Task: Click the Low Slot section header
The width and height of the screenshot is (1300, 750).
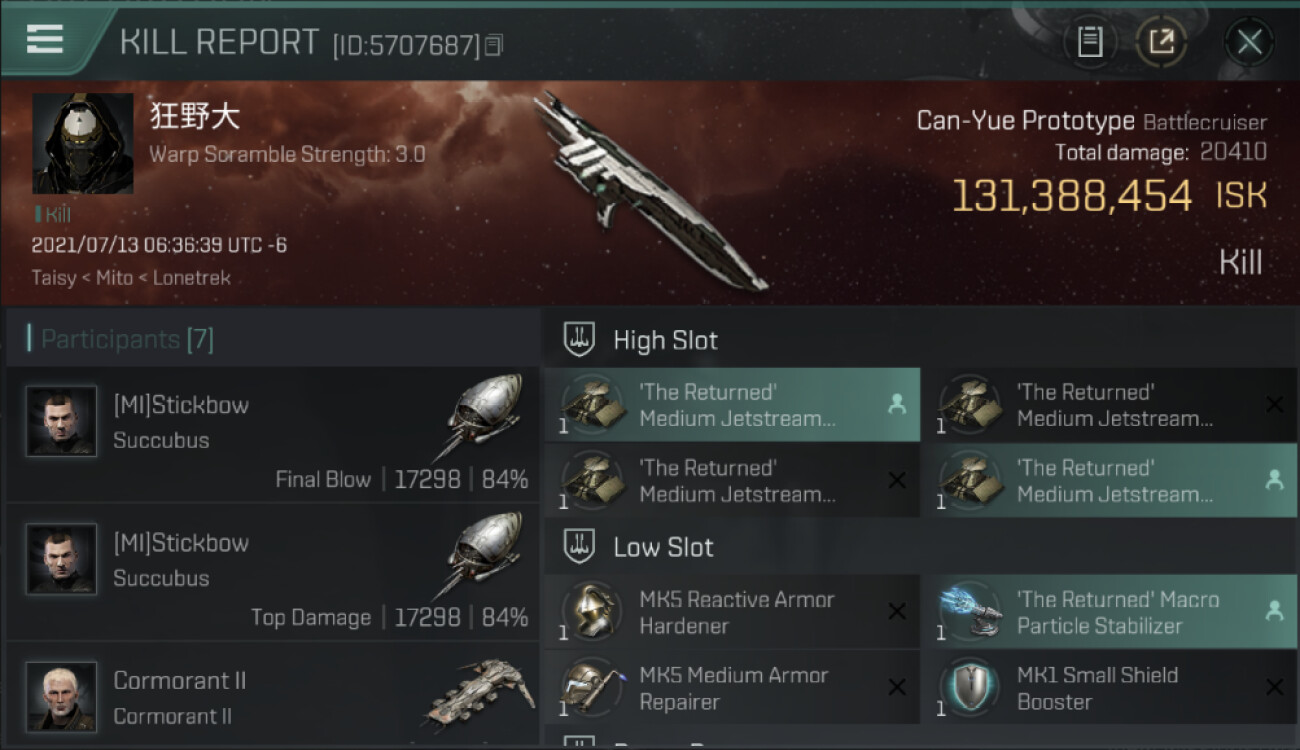Action: click(663, 547)
